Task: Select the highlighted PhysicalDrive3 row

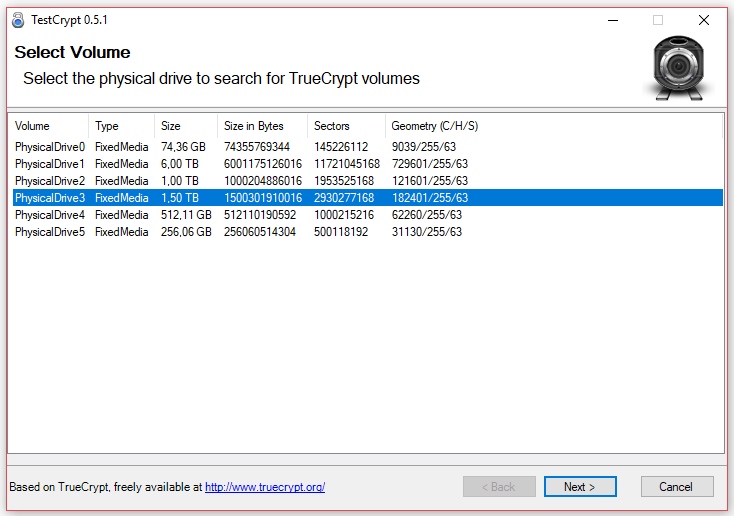Action: [367, 198]
